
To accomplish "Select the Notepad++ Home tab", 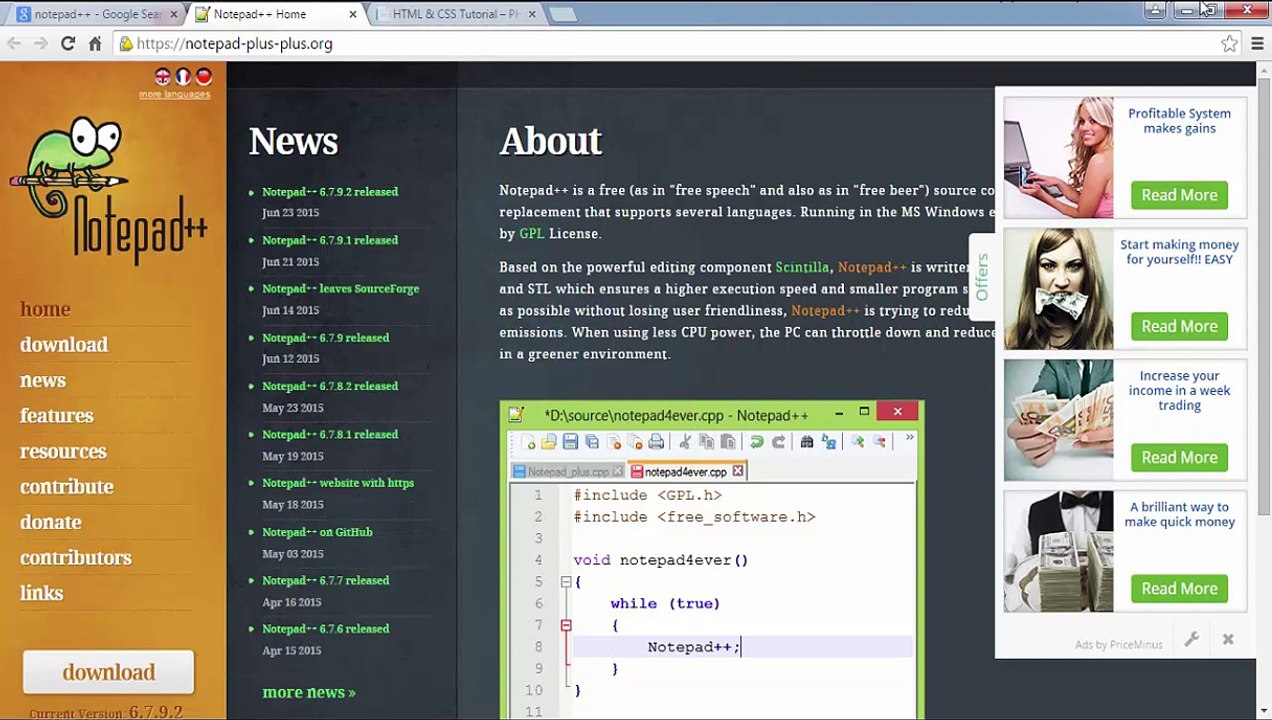I will pyautogui.click(x=277, y=14).
